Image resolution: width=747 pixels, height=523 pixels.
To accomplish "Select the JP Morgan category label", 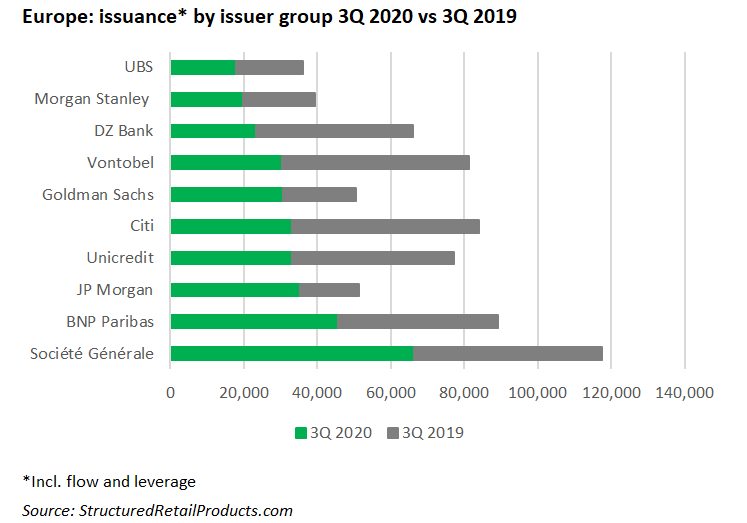I will [x=114, y=290].
